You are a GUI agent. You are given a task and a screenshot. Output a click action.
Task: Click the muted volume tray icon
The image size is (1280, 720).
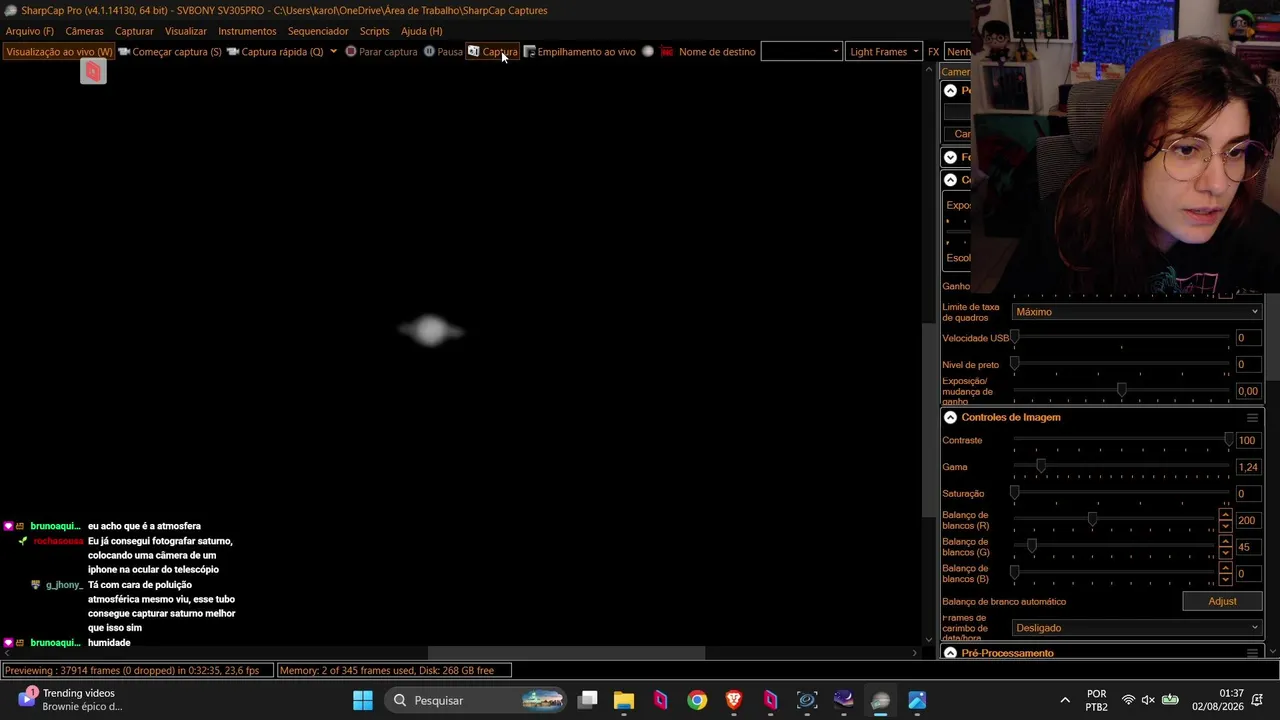pos(1148,700)
